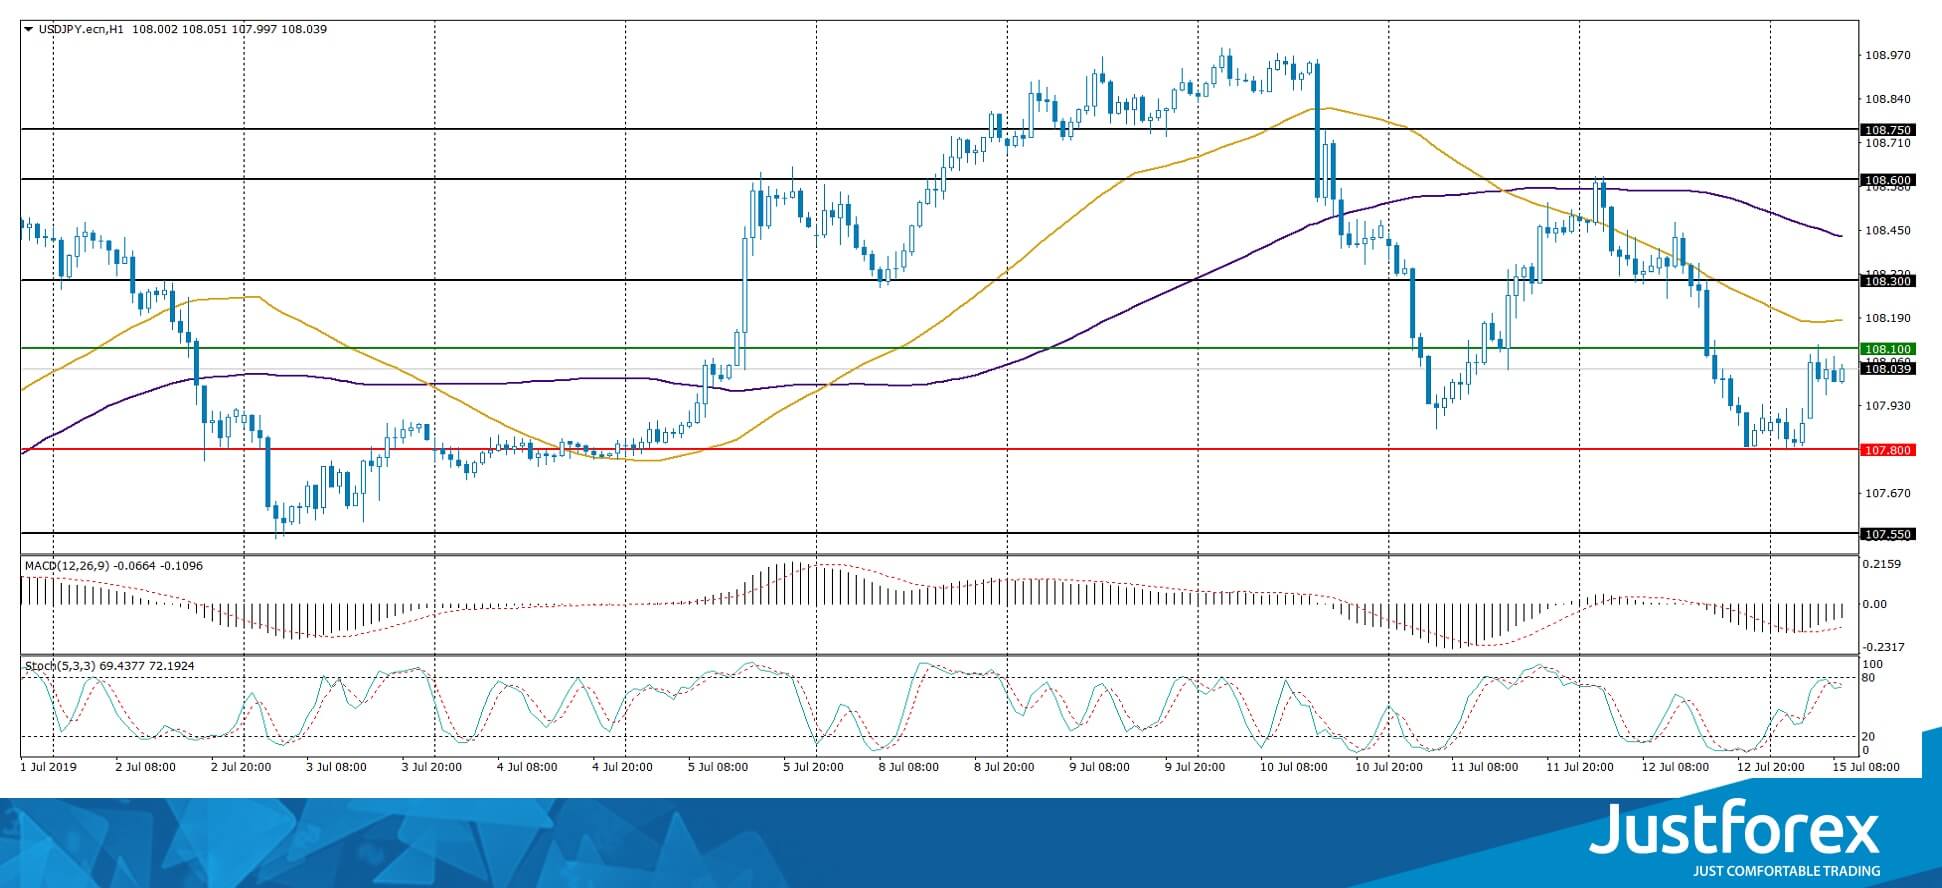Click the 10 Jul 20:00 time label
This screenshot has height=888, width=1942.
pyautogui.click(x=1389, y=767)
